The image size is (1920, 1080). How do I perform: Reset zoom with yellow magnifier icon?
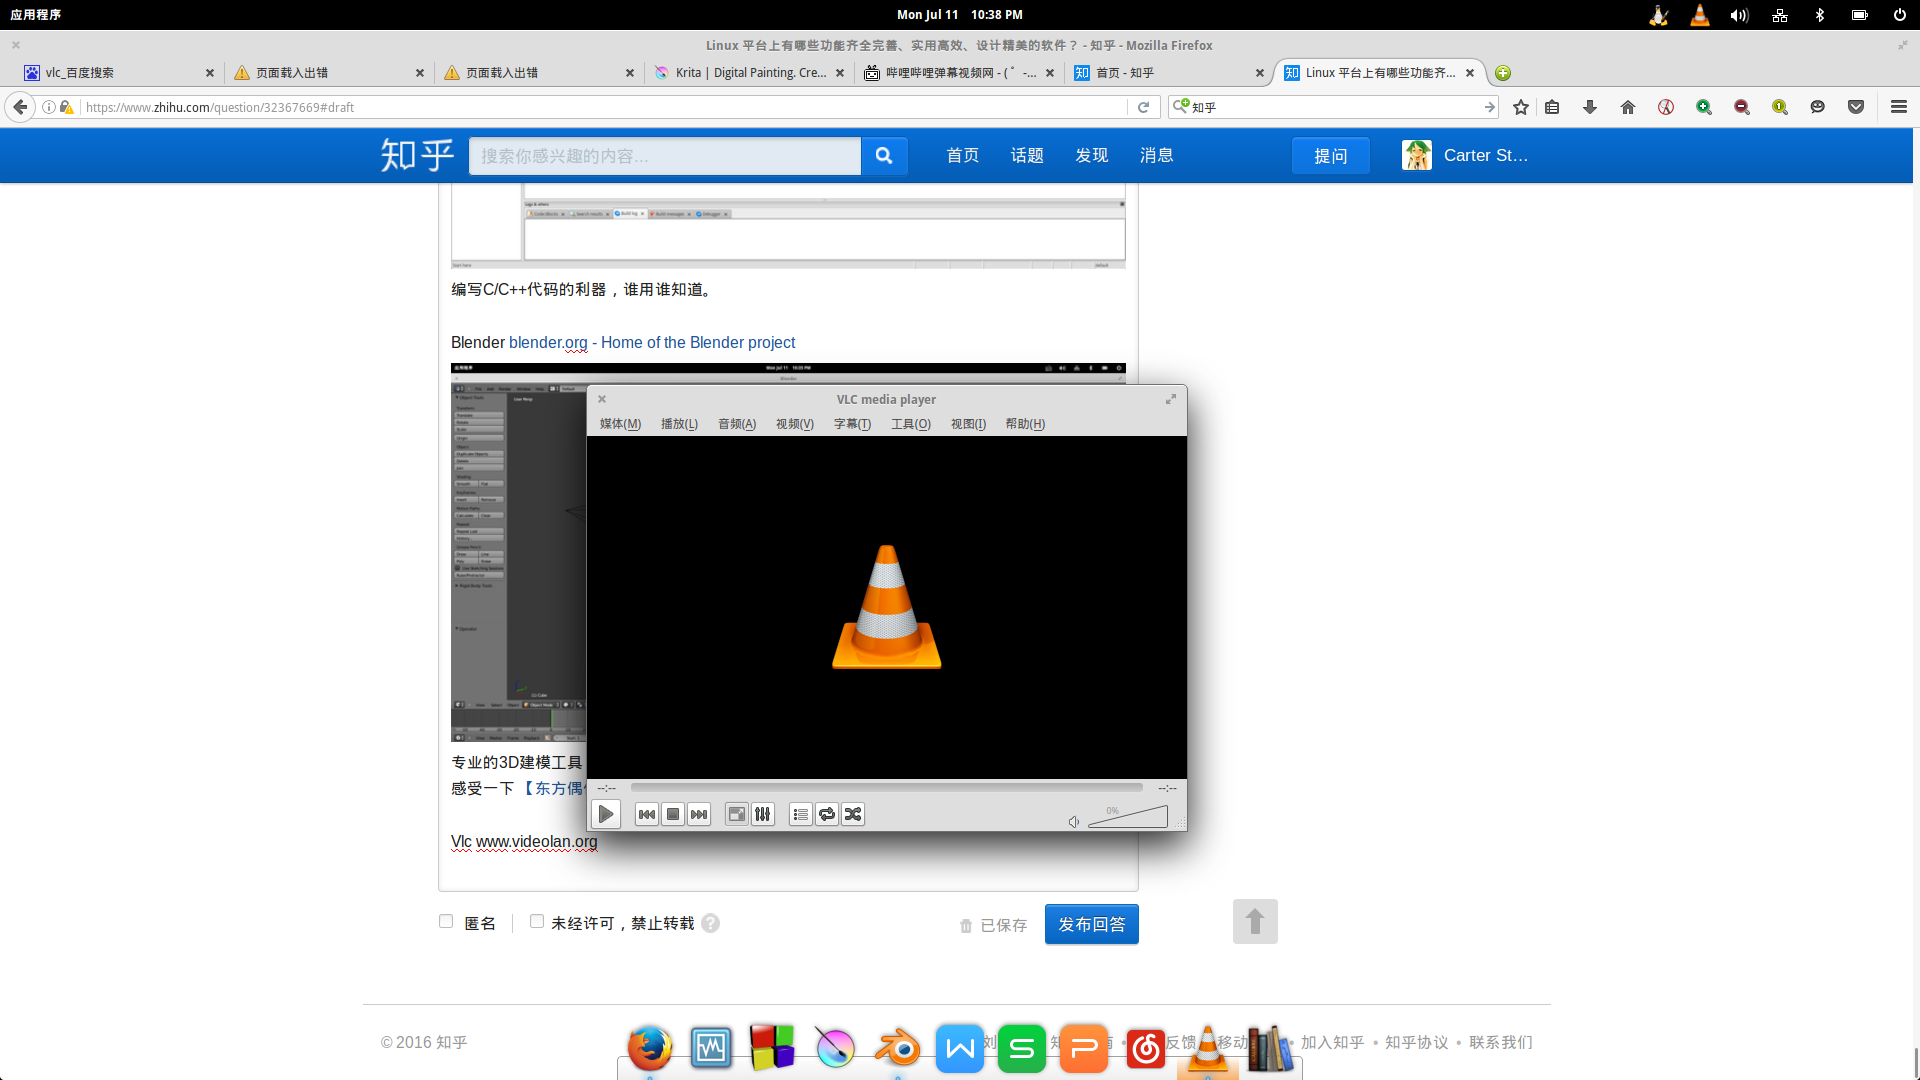click(x=1780, y=107)
